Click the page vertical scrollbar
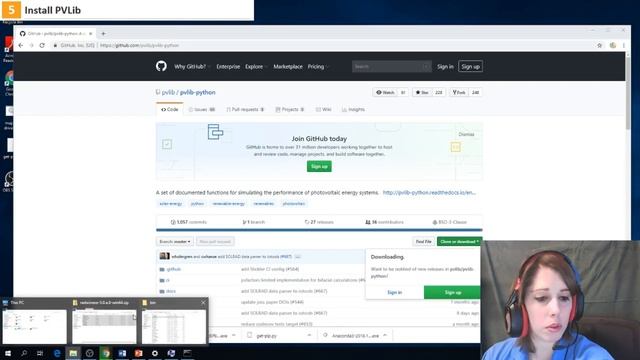640x360 pixels. [x=628, y=94]
